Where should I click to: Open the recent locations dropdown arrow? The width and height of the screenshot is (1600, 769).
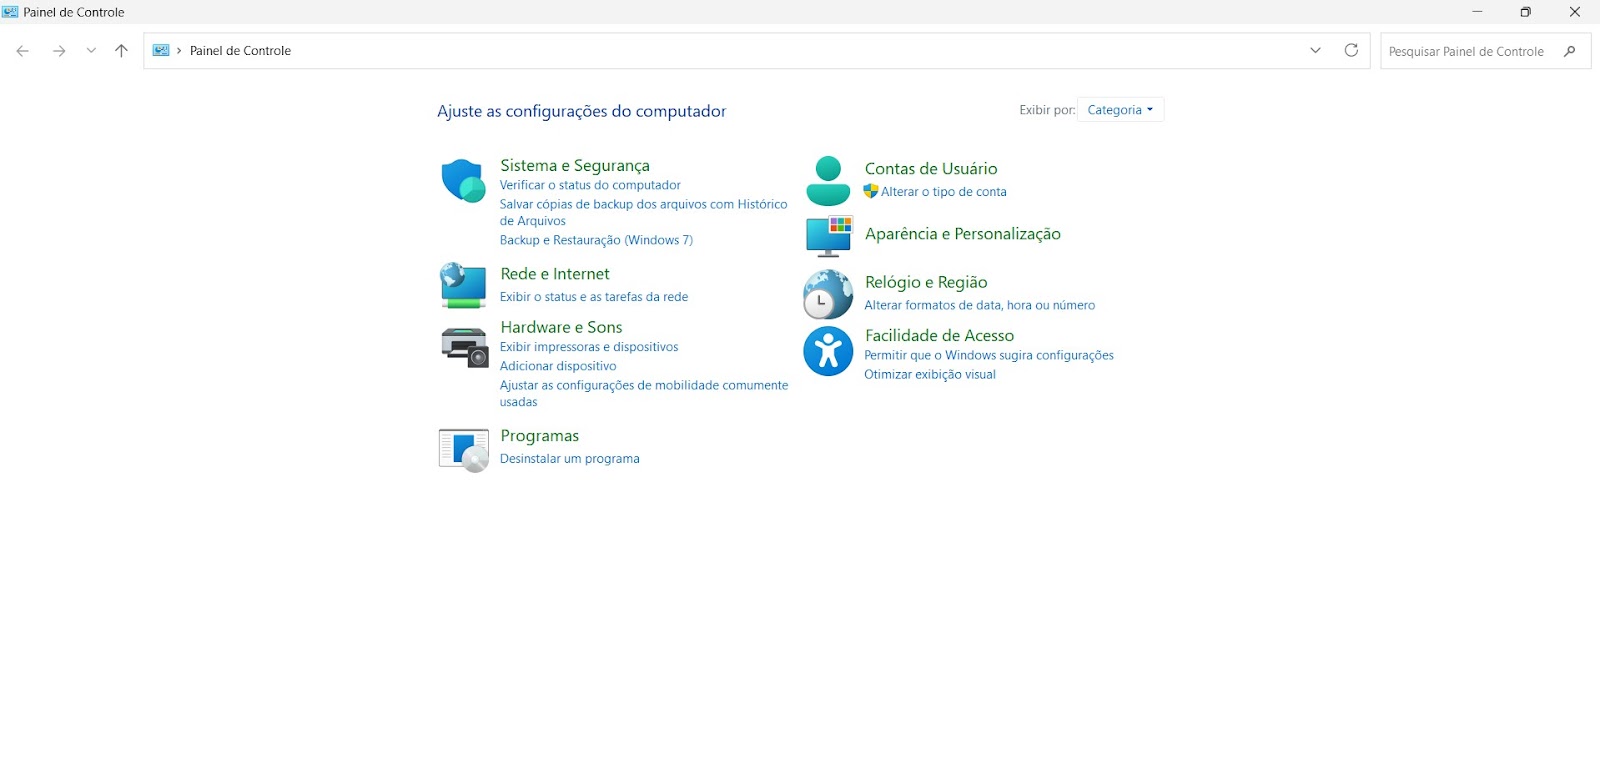coord(91,51)
